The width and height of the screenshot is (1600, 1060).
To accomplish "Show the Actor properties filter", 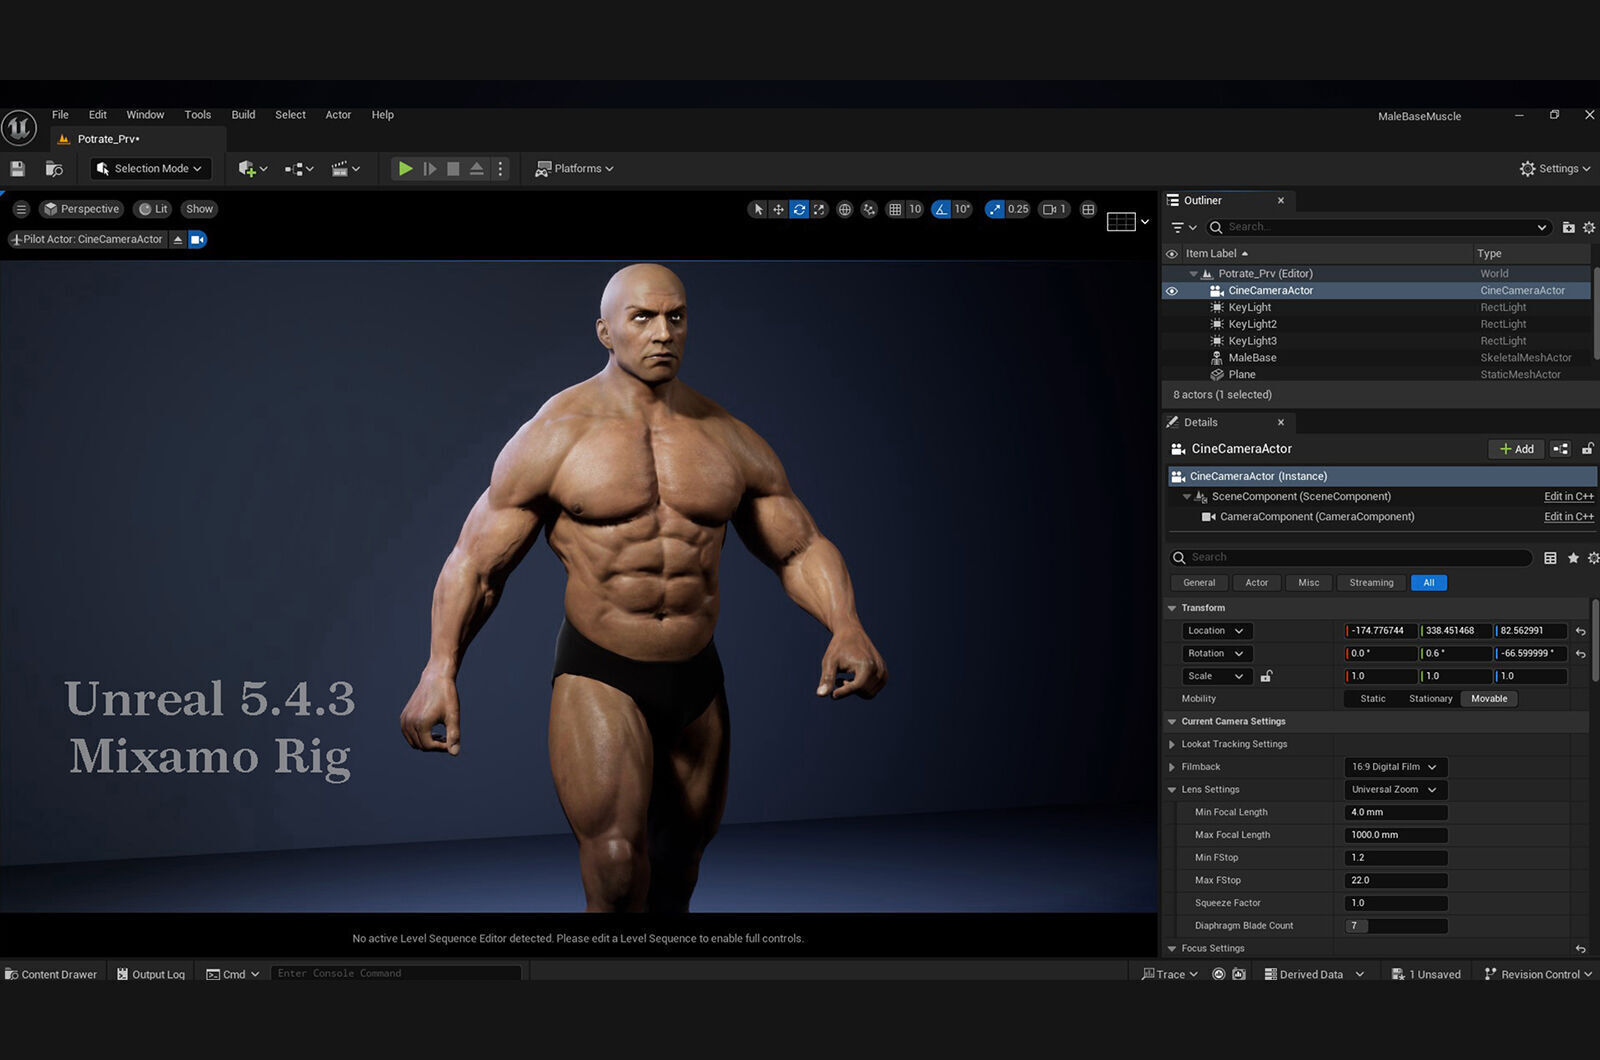I will 1256,583.
